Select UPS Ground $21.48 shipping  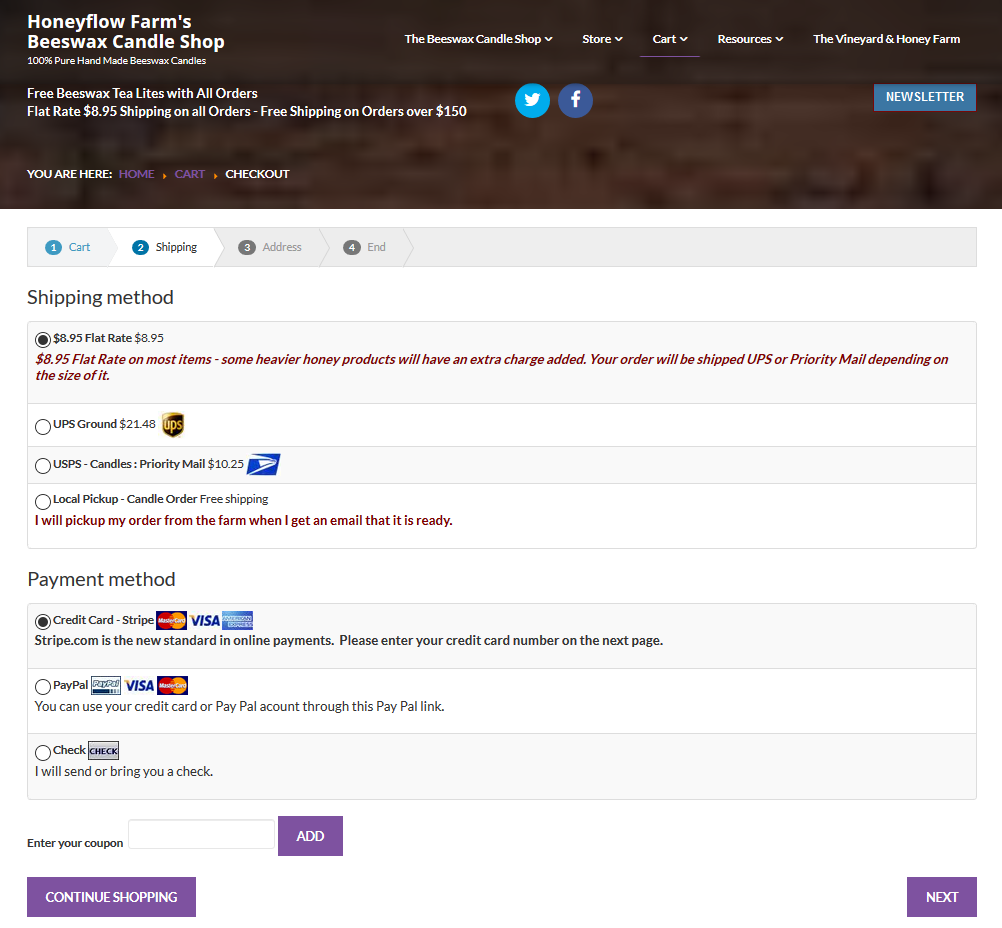pyautogui.click(x=43, y=426)
